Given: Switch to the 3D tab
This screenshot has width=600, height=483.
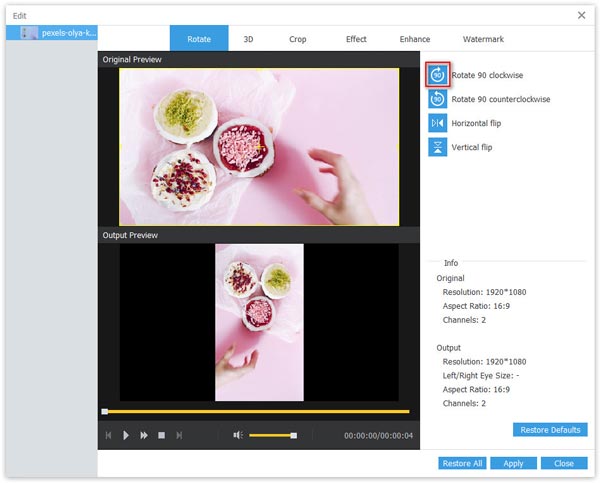Looking at the screenshot, I should (249, 39).
